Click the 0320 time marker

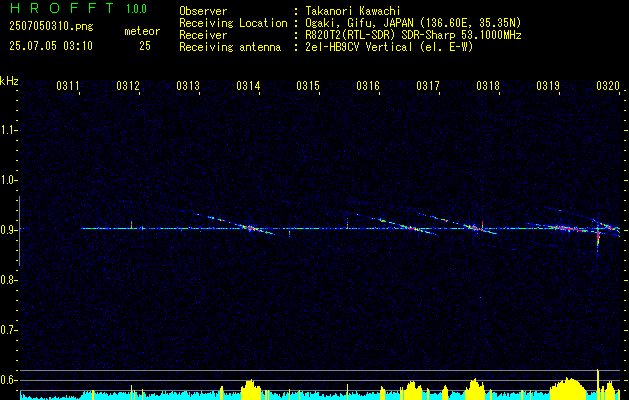pos(608,86)
